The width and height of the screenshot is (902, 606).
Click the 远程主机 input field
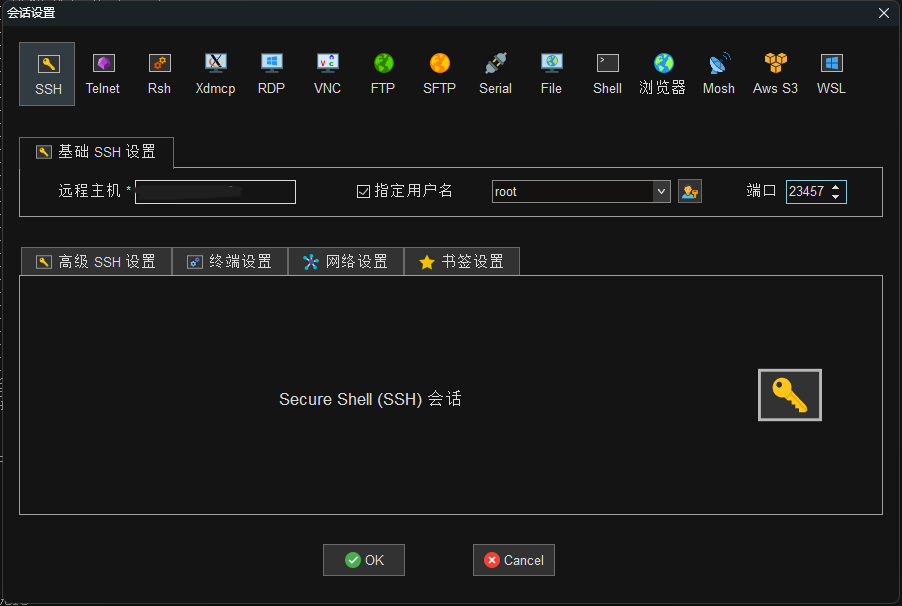215,191
